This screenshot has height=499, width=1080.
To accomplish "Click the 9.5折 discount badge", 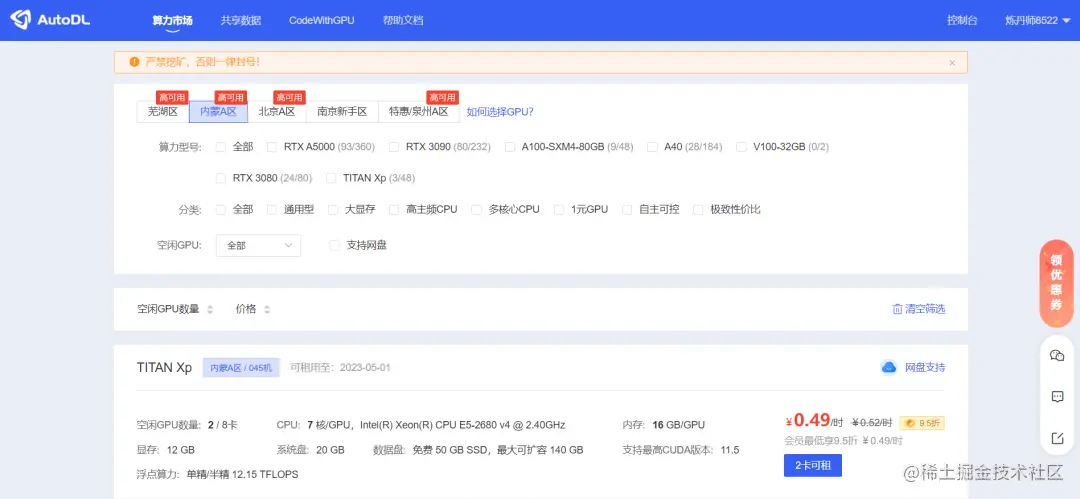I will click(922, 423).
